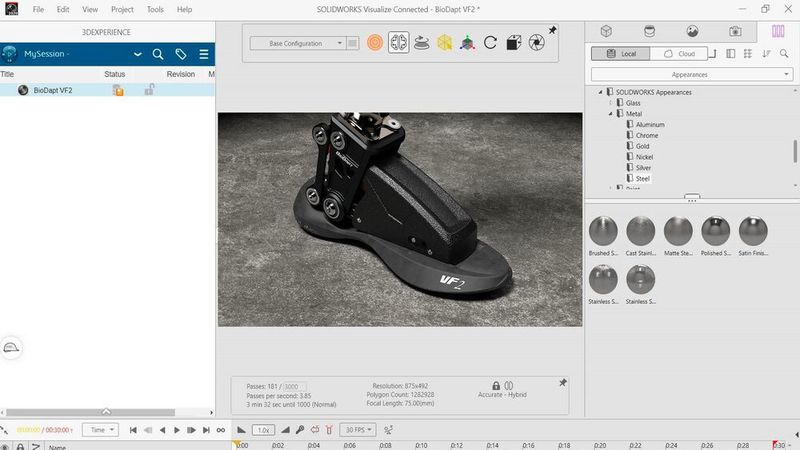The width and height of the screenshot is (800, 450).
Task: Switch to the Models cube tab
Action: pos(606,31)
